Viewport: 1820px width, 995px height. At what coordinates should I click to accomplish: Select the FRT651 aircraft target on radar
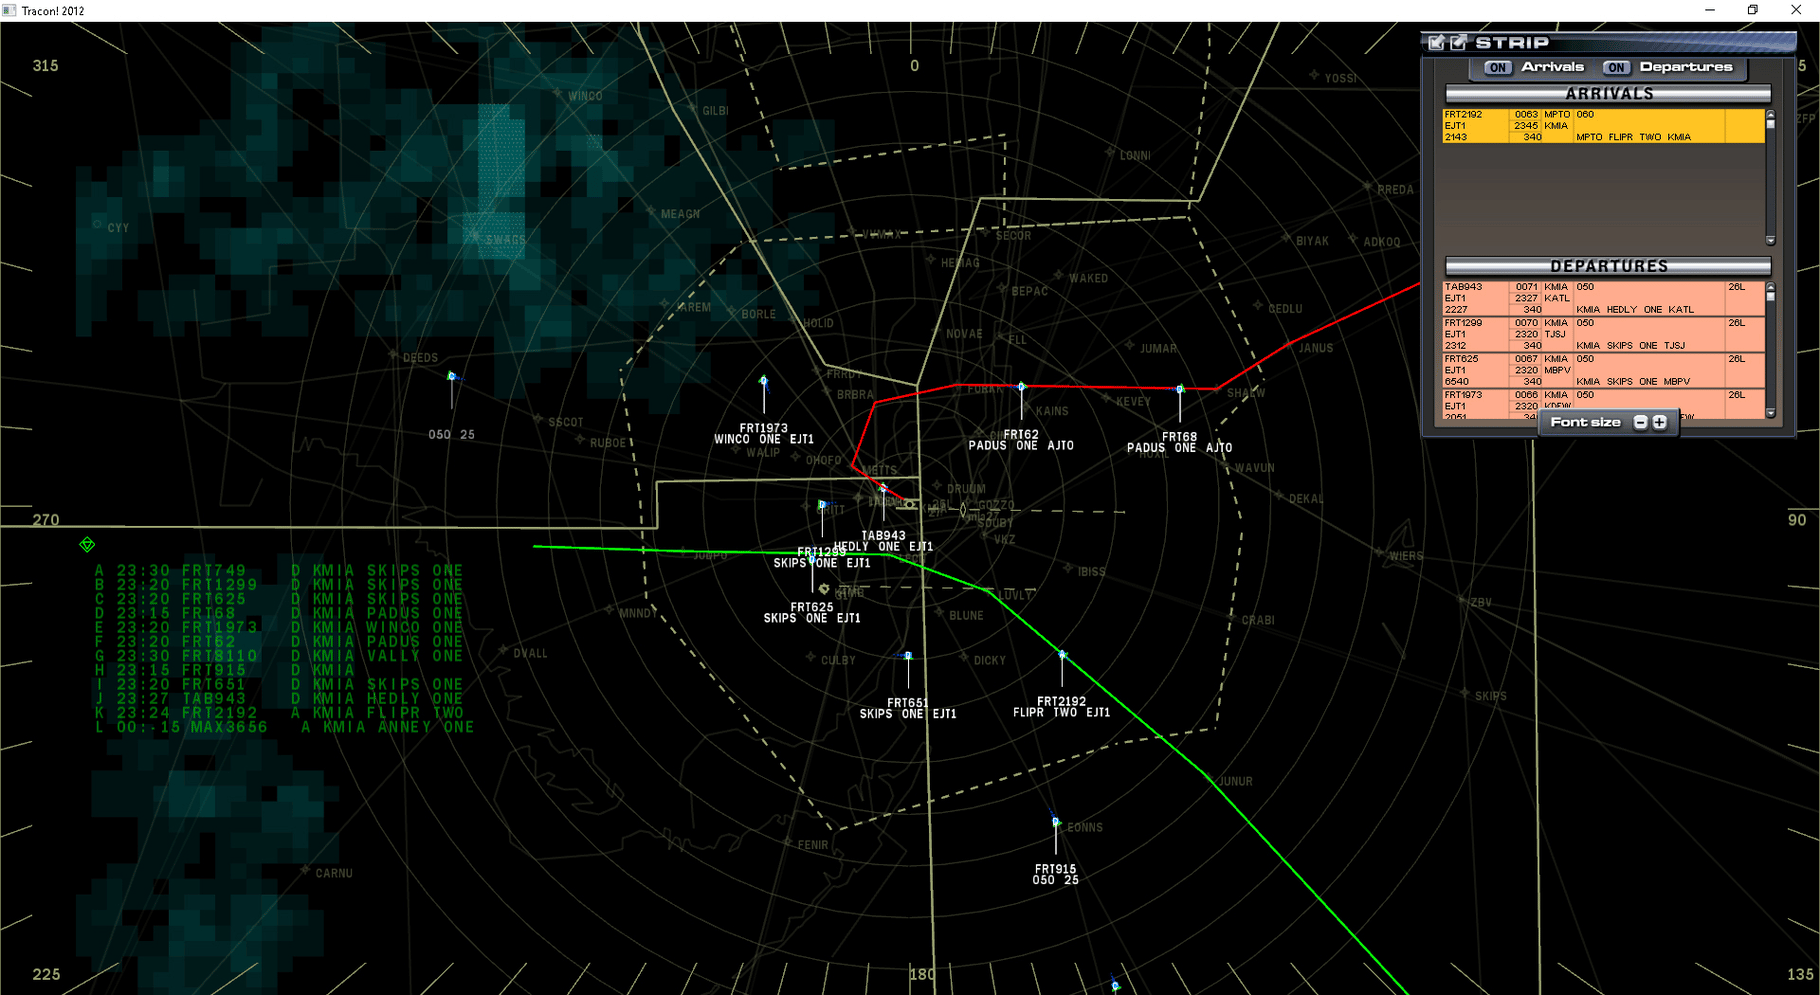click(x=908, y=656)
